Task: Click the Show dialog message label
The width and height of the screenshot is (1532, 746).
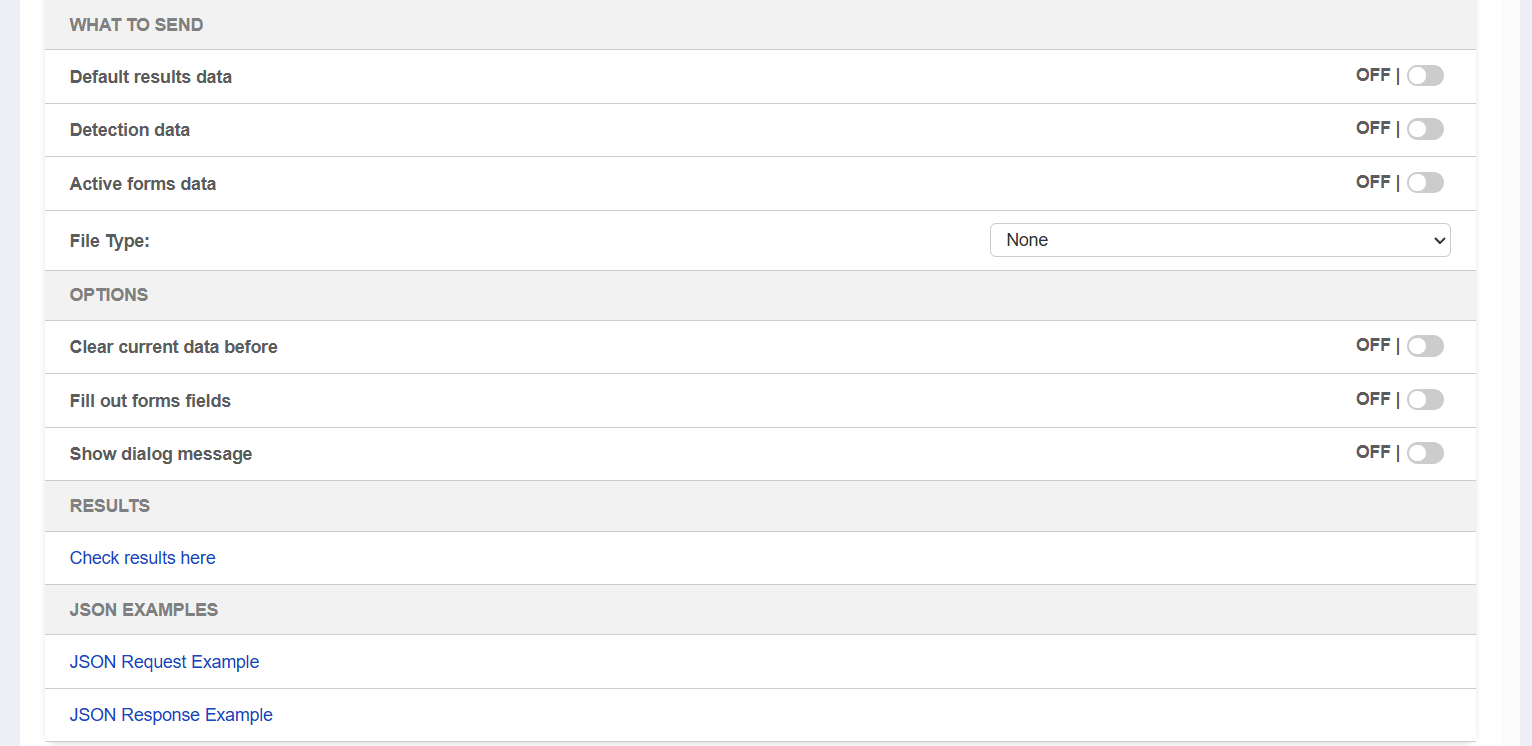Action: click(160, 454)
